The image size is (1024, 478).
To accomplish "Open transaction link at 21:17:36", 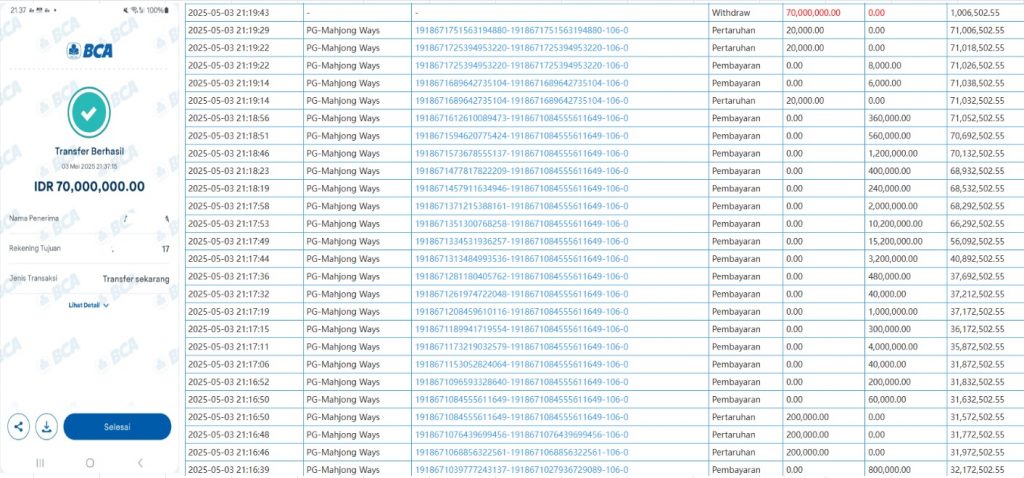I will pos(522,276).
